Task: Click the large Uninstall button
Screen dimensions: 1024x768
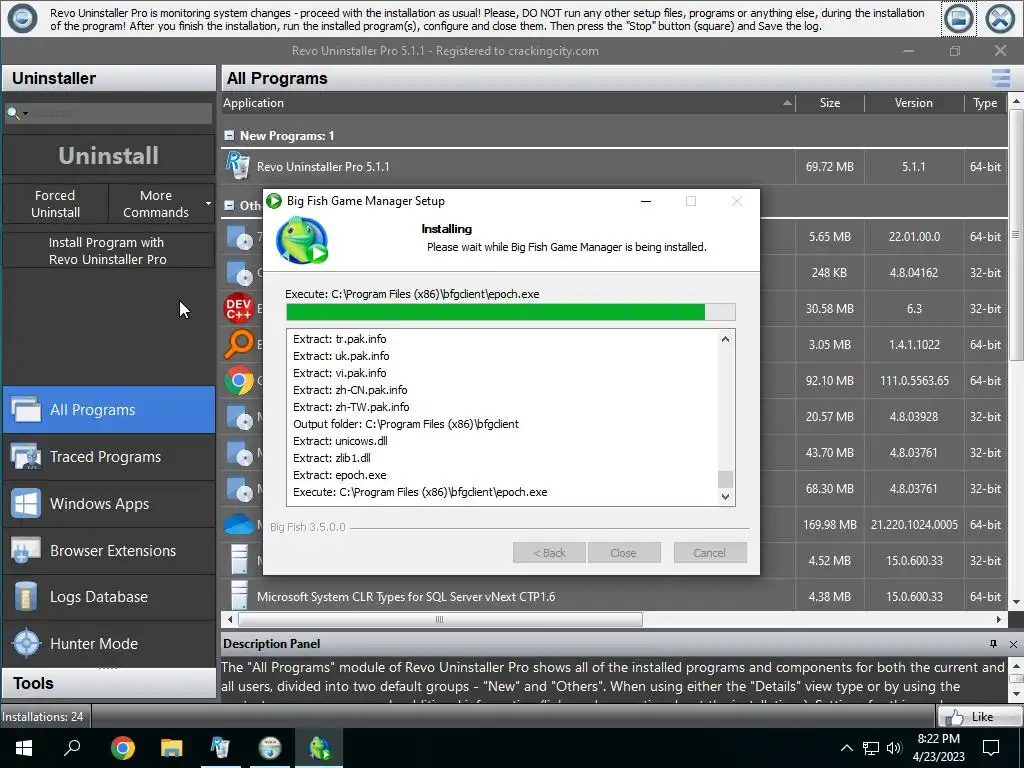Action: click(x=108, y=155)
